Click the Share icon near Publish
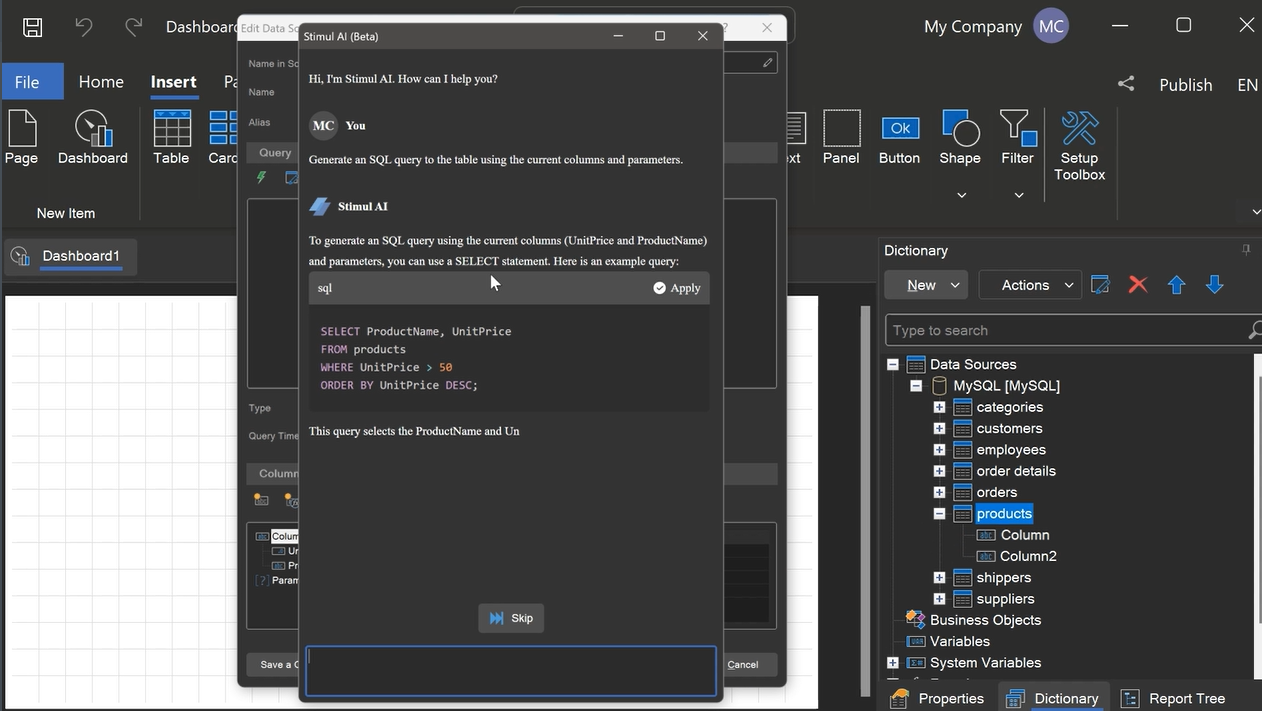 point(1126,84)
